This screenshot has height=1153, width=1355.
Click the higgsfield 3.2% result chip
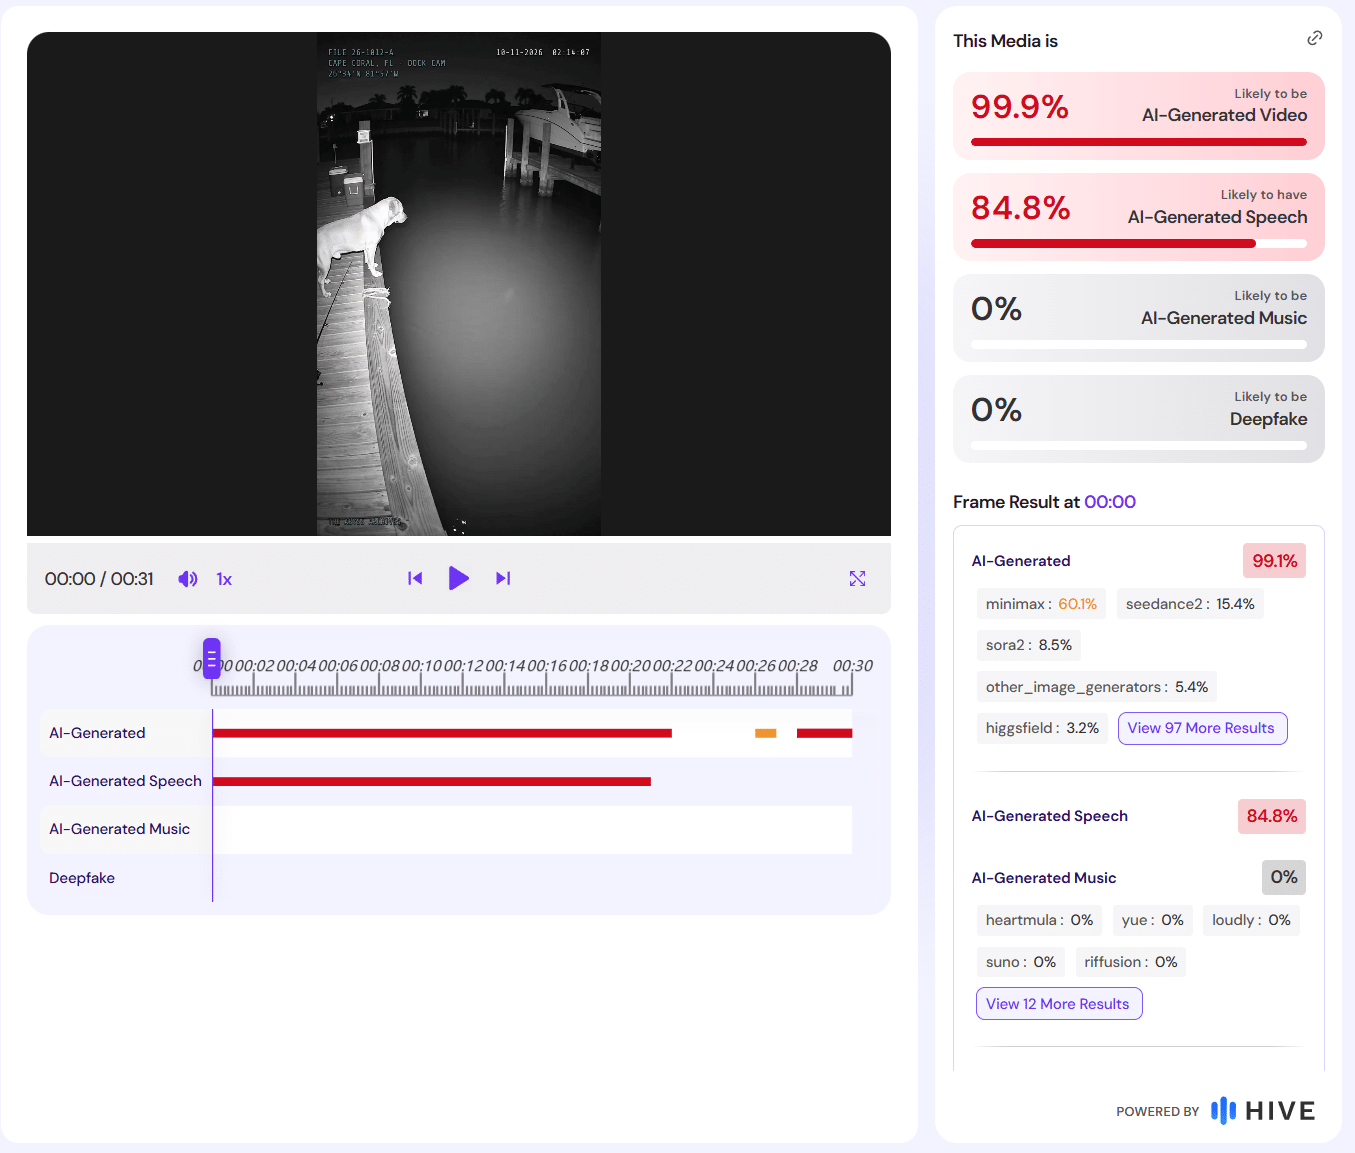1042,728
